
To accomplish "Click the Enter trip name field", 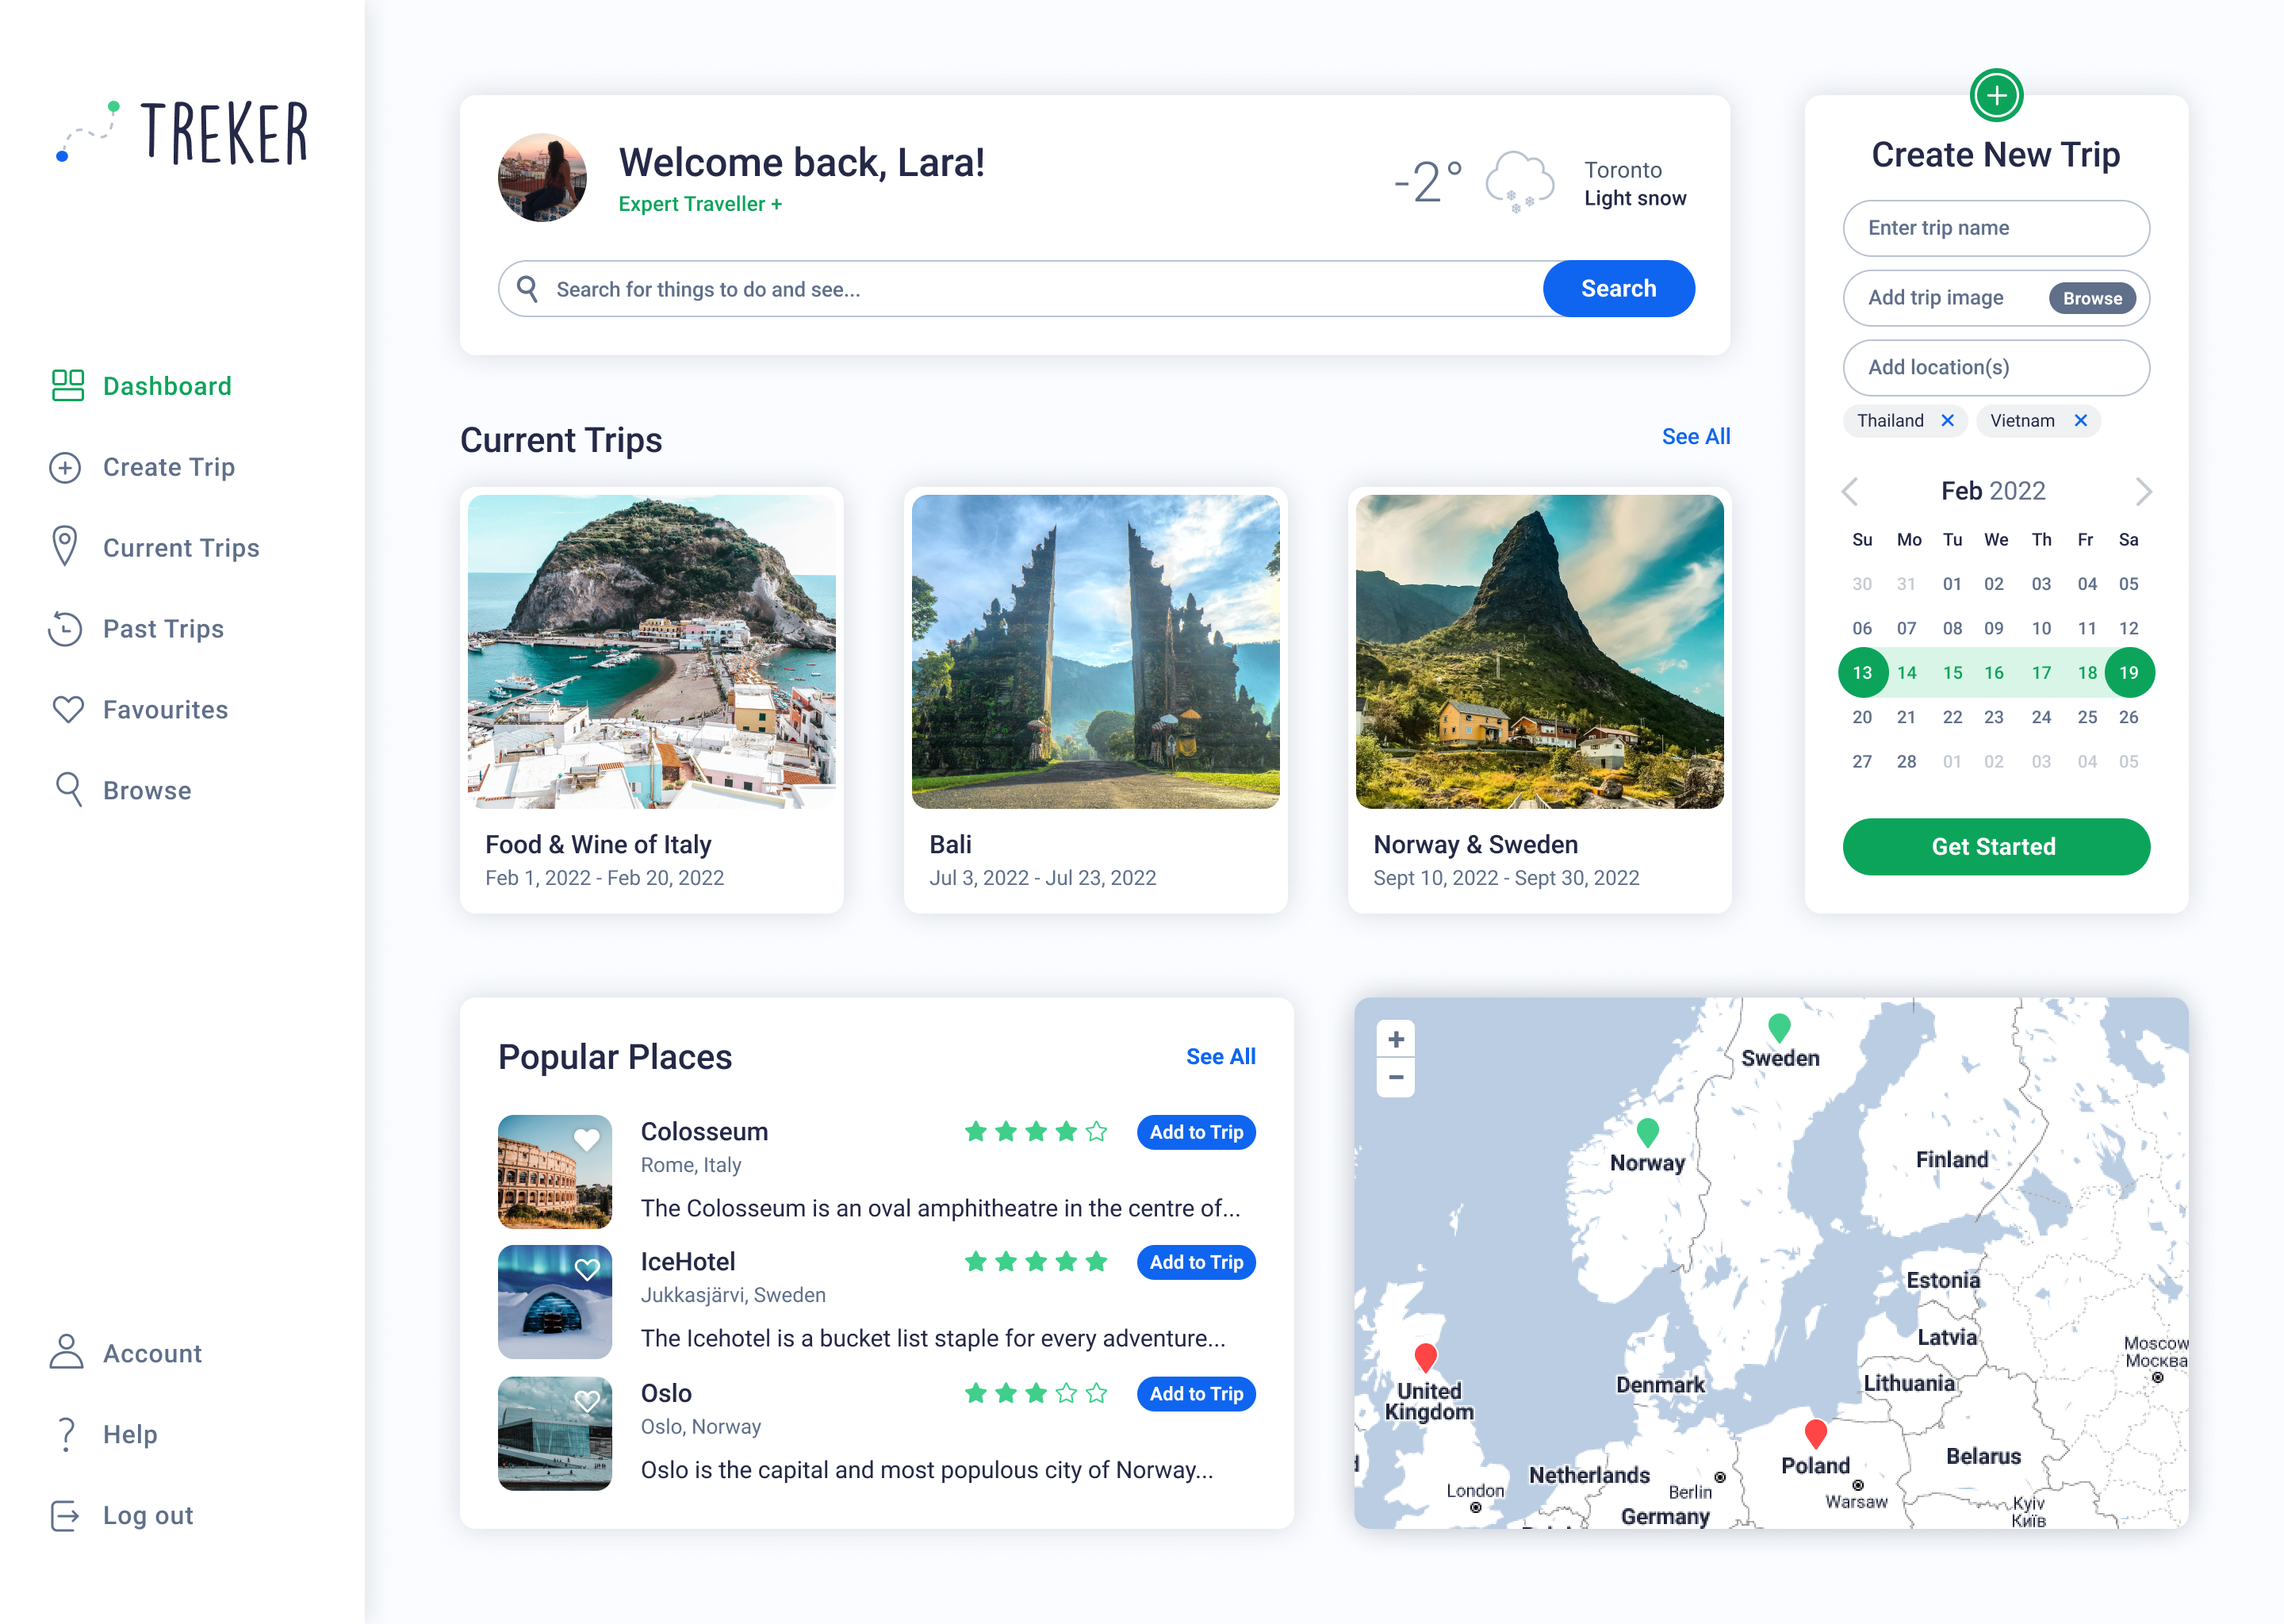I will pos(1995,228).
